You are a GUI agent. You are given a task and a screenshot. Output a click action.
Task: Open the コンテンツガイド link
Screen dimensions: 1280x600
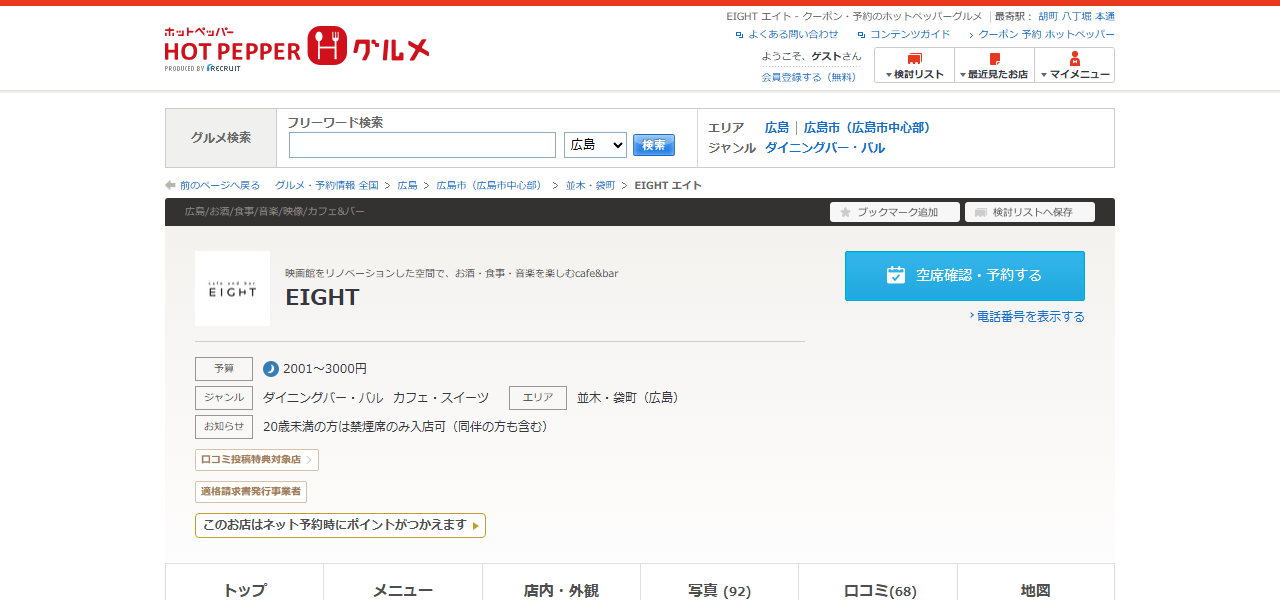[910, 34]
